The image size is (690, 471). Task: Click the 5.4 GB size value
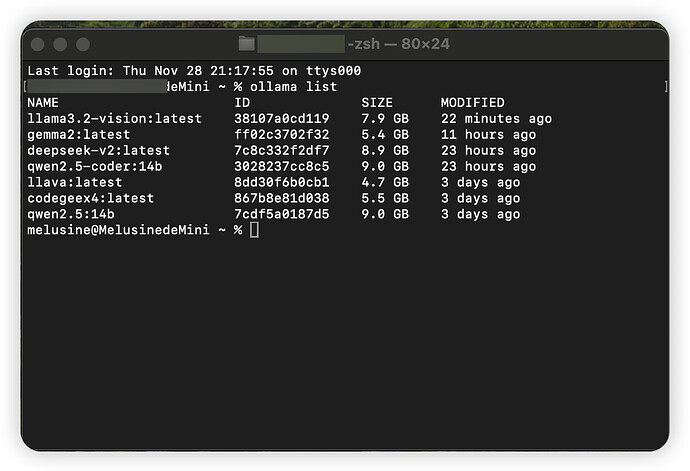(385, 134)
